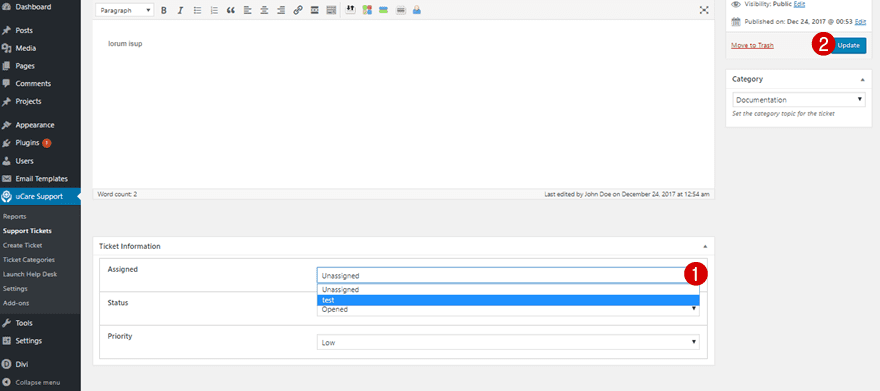Choose 'Unassigned' option in the open list

click(x=508, y=290)
